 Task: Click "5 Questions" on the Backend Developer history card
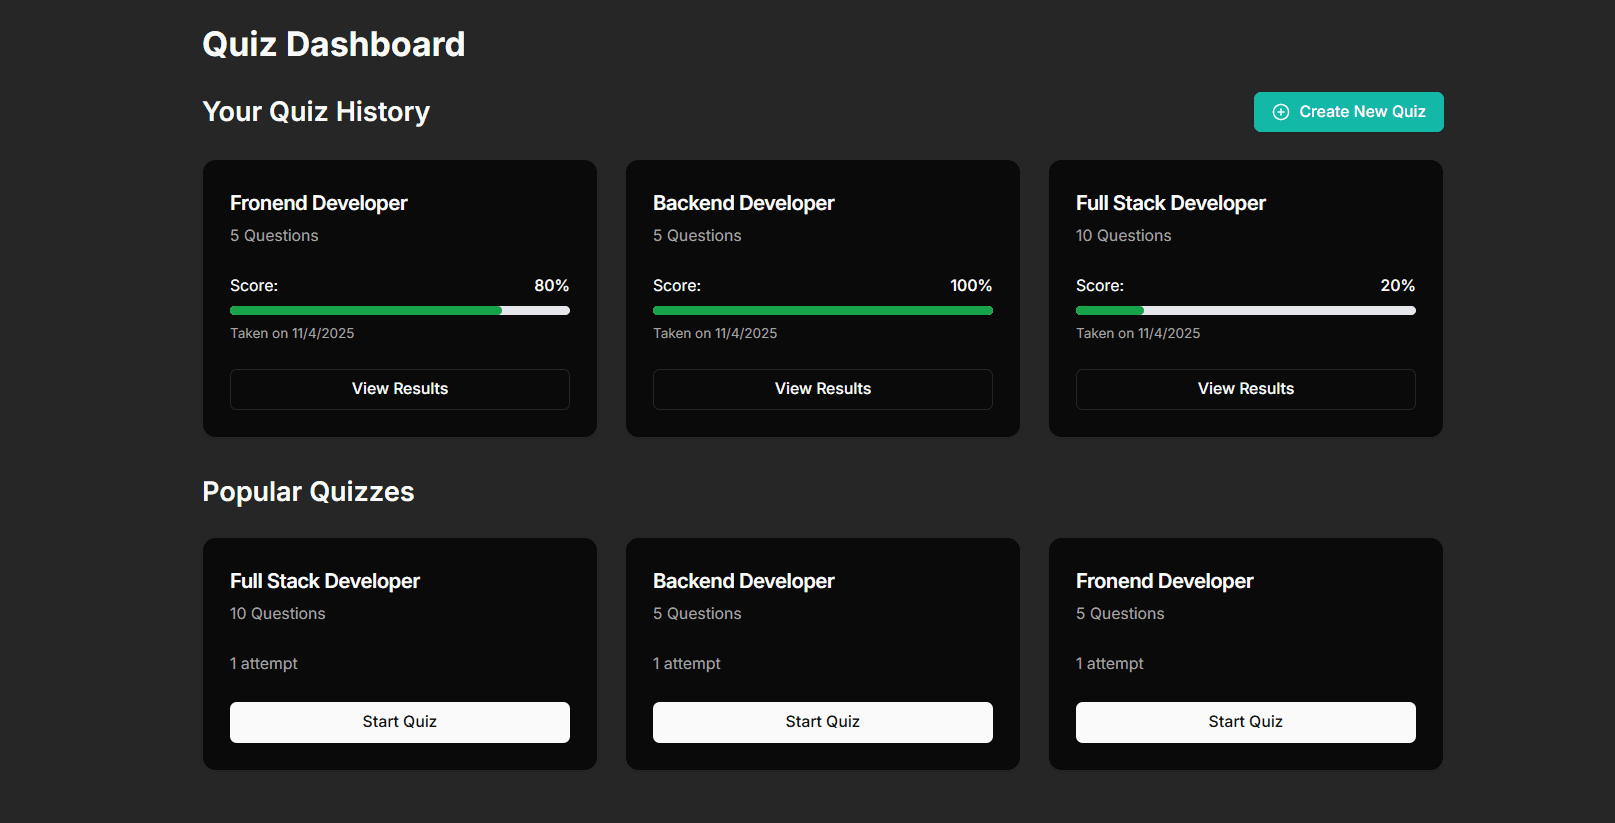(697, 236)
